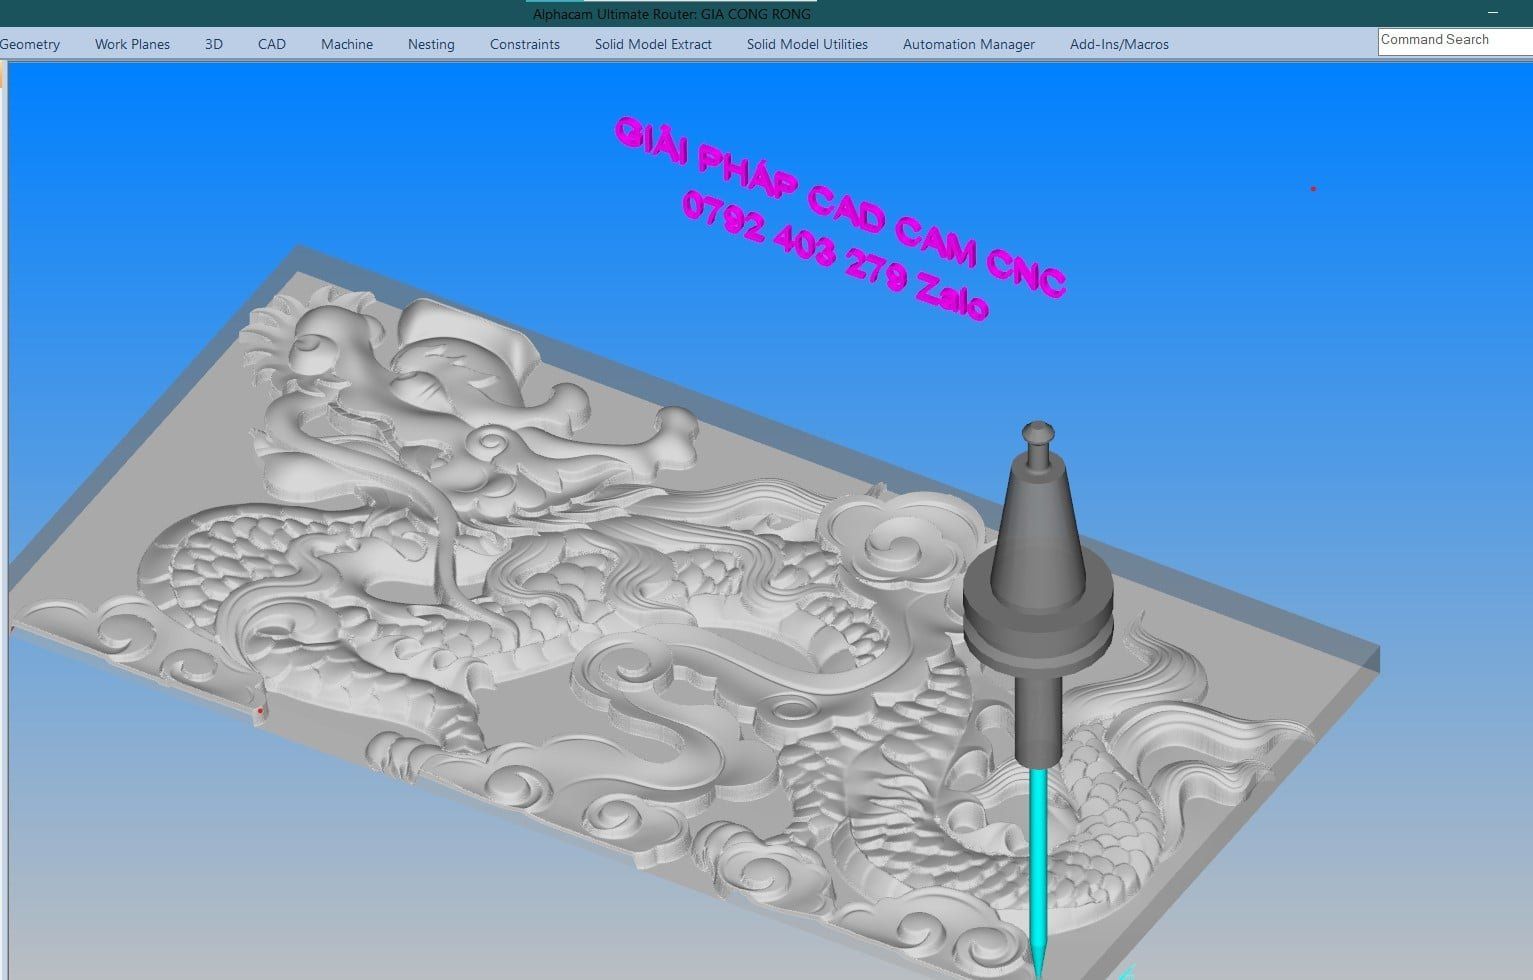The height and width of the screenshot is (980, 1533).
Task: Switch to the Work Planes tab
Action: (132, 44)
